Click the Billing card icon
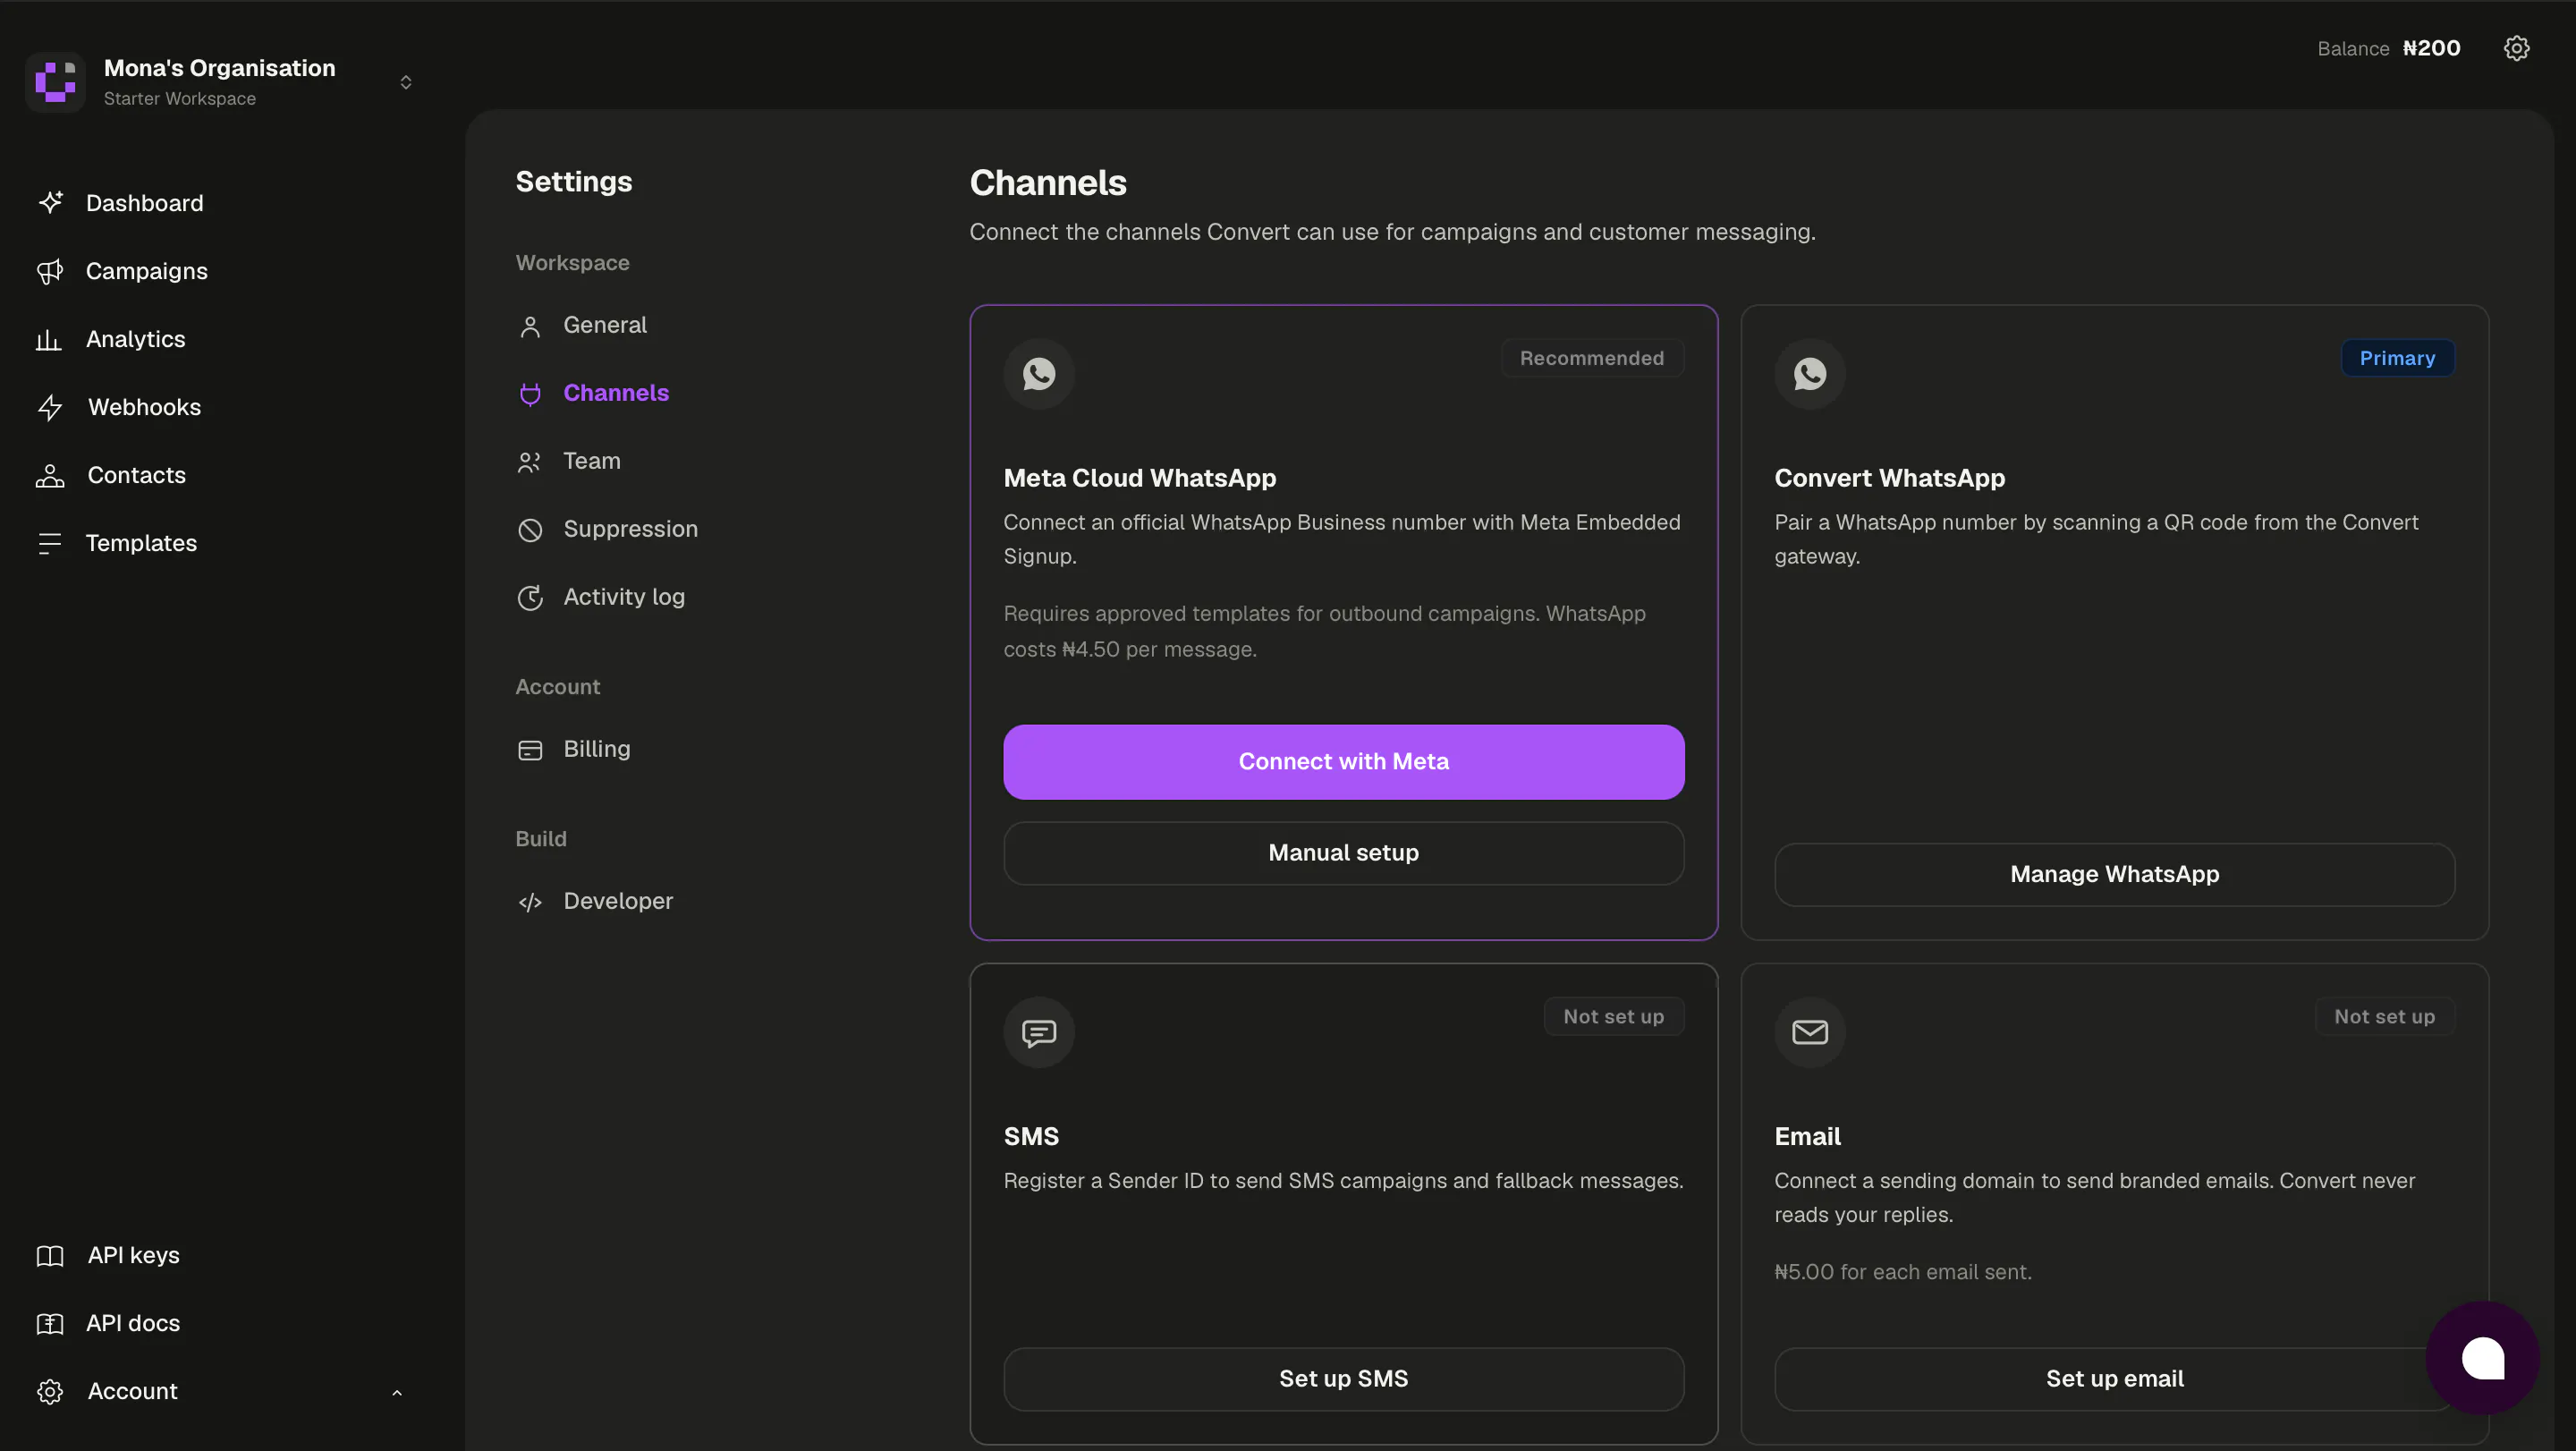Image resolution: width=2576 pixels, height=1451 pixels. click(530, 750)
